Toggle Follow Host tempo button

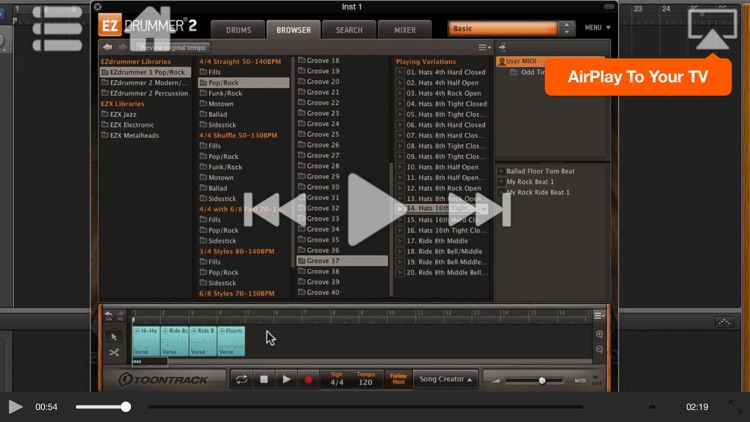click(x=398, y=379)
